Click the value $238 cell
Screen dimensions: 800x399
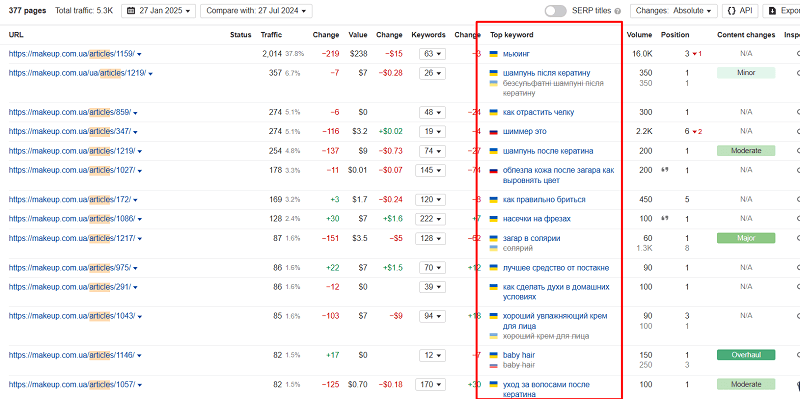point(358,54)
